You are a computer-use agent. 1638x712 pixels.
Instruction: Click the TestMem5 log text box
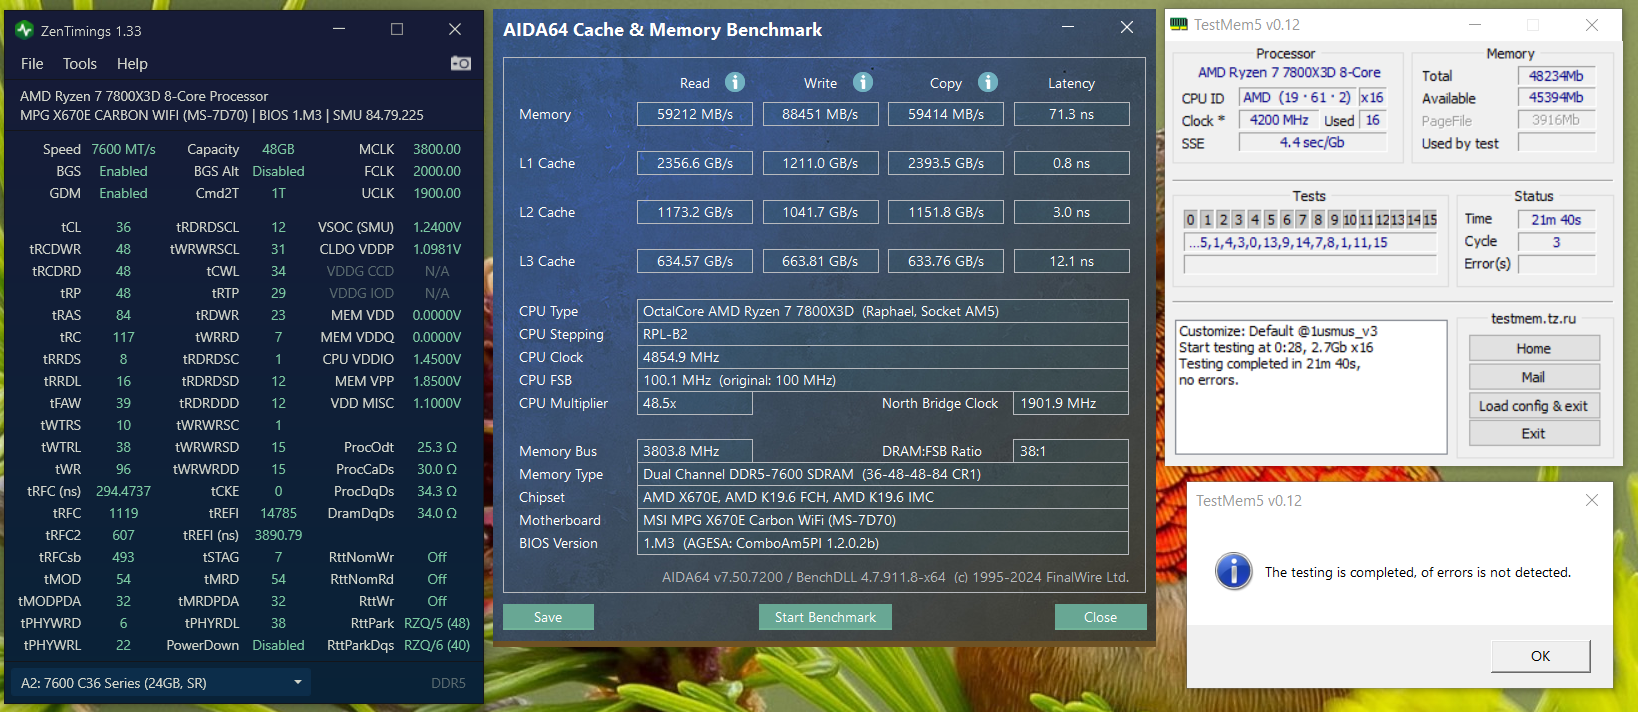(x=1311, y=387)
